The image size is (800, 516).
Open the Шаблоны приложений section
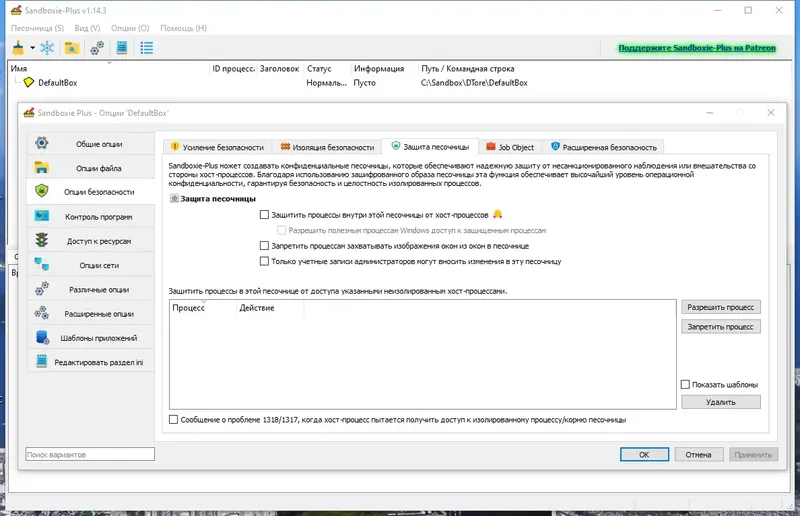tap(91, 338)
